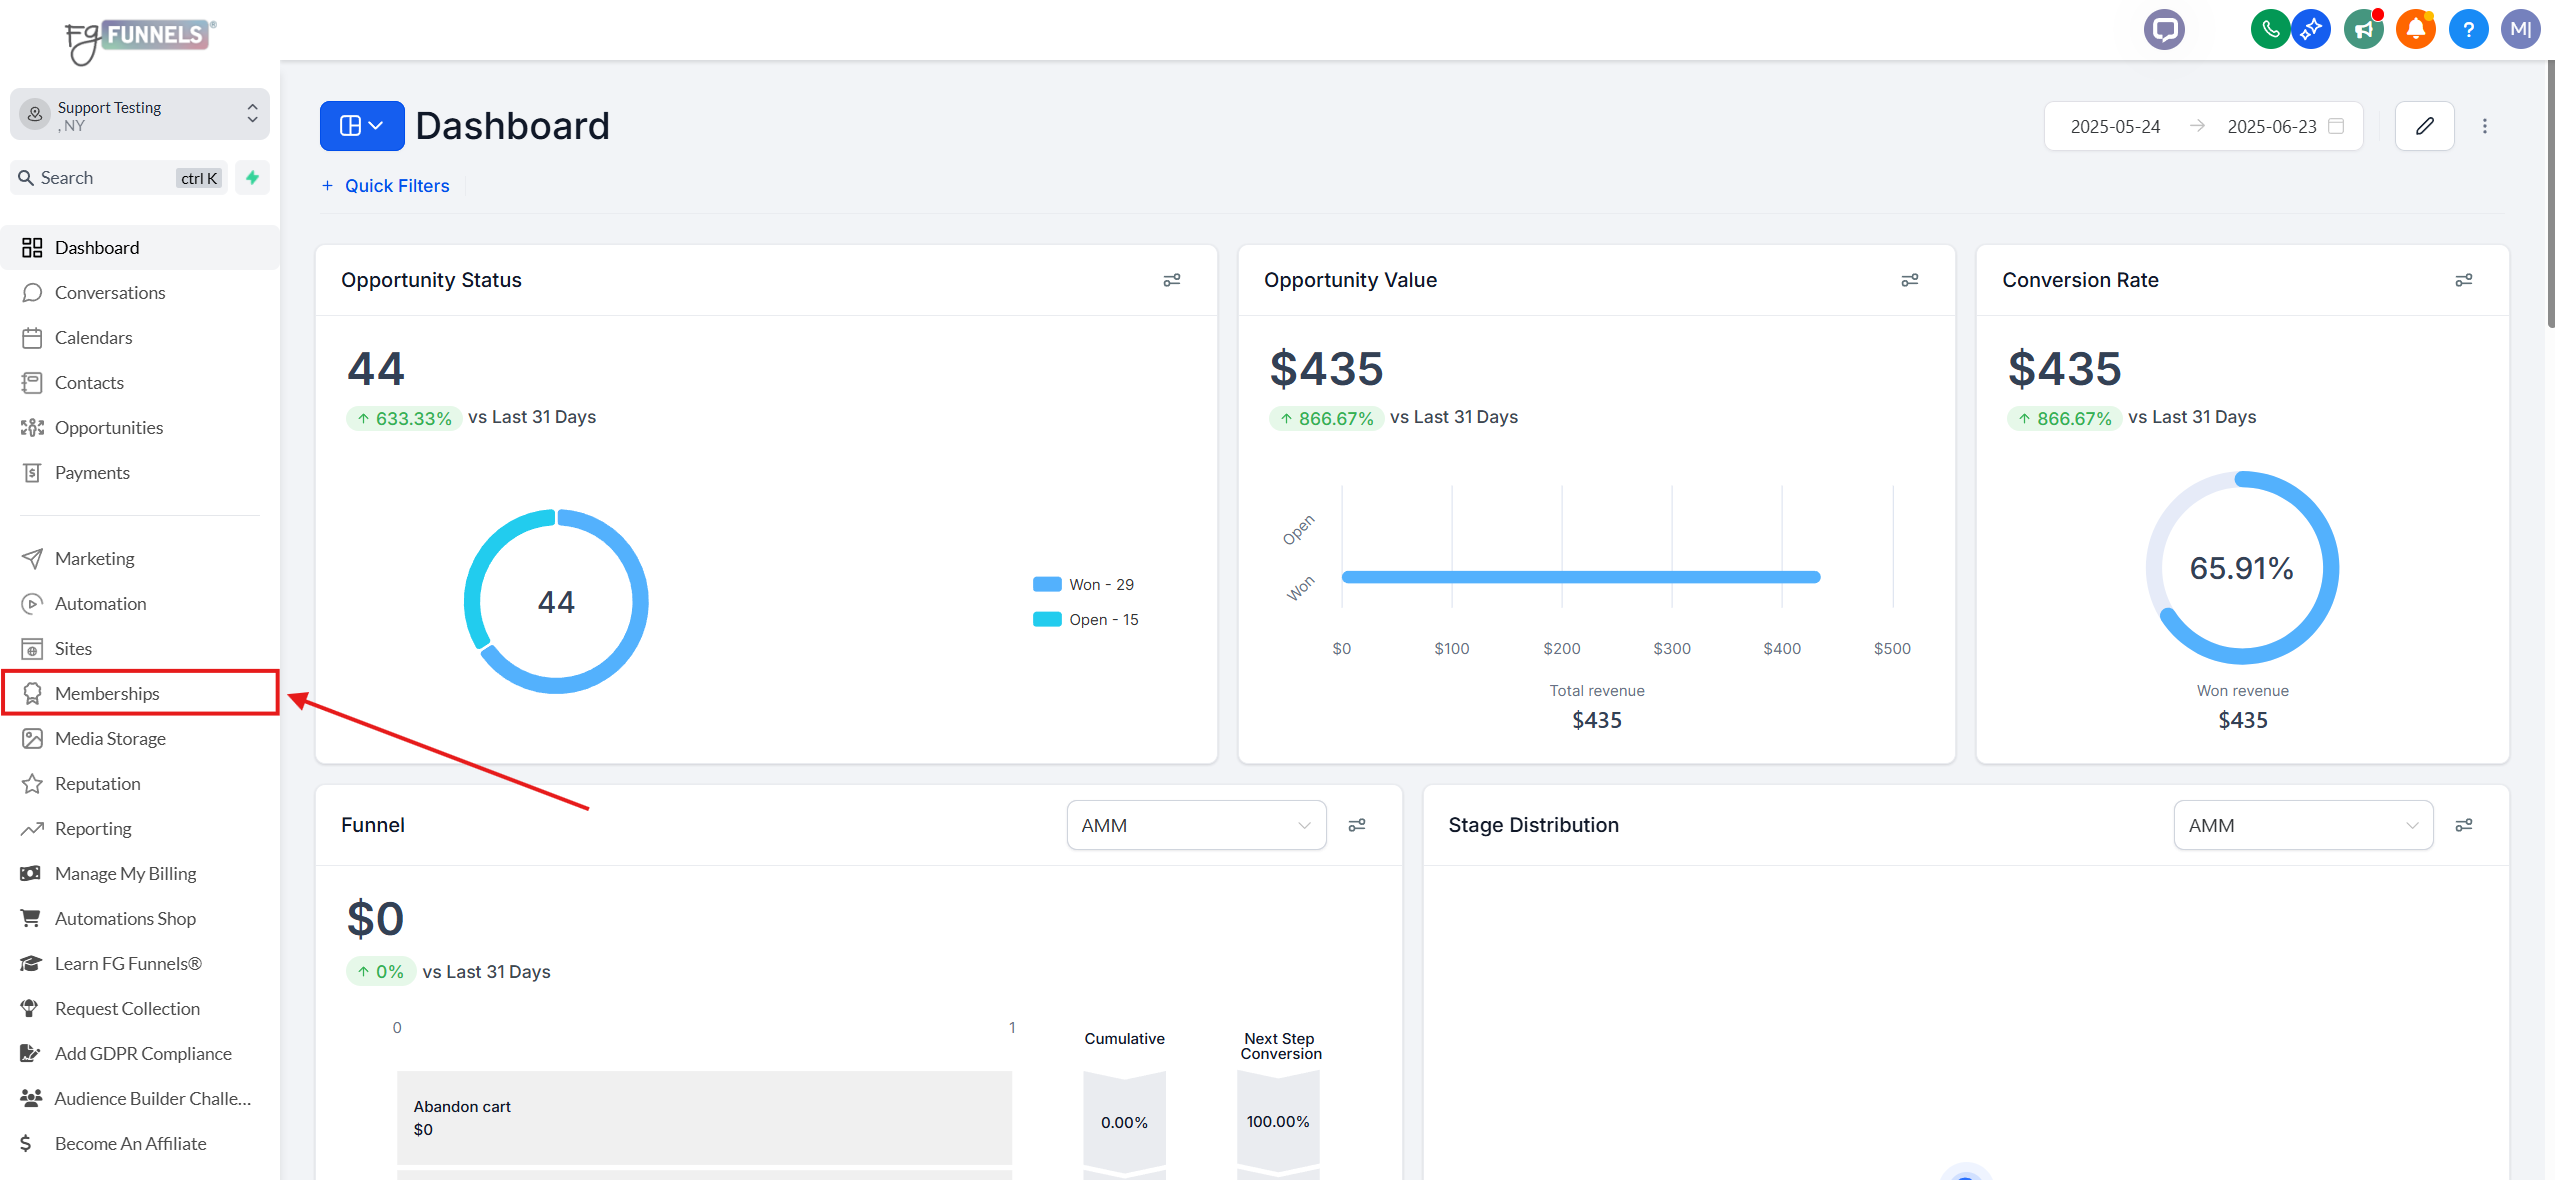Go to Dashboard in the sidebar
2555x1180 pixels.
click(x=140, y=247)
